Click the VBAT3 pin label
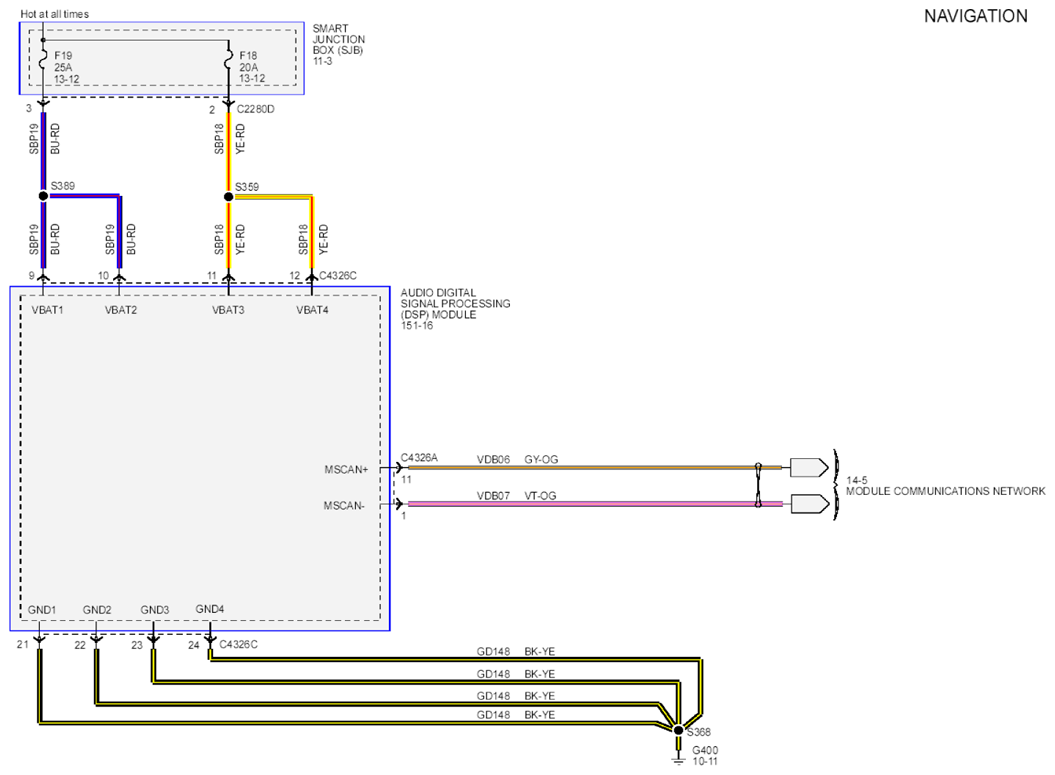The height and width of the screenshot is (775, 1055). click(228, 310)
